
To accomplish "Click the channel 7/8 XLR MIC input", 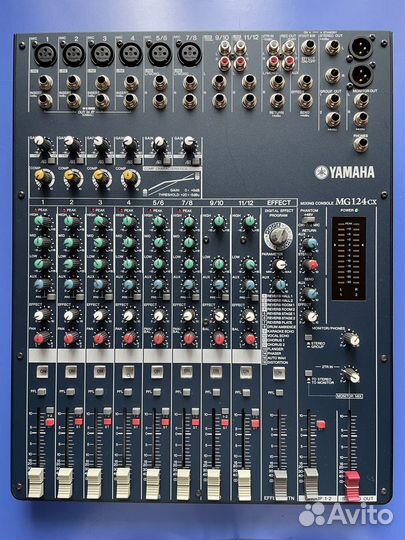I will [x=189, y=54].
